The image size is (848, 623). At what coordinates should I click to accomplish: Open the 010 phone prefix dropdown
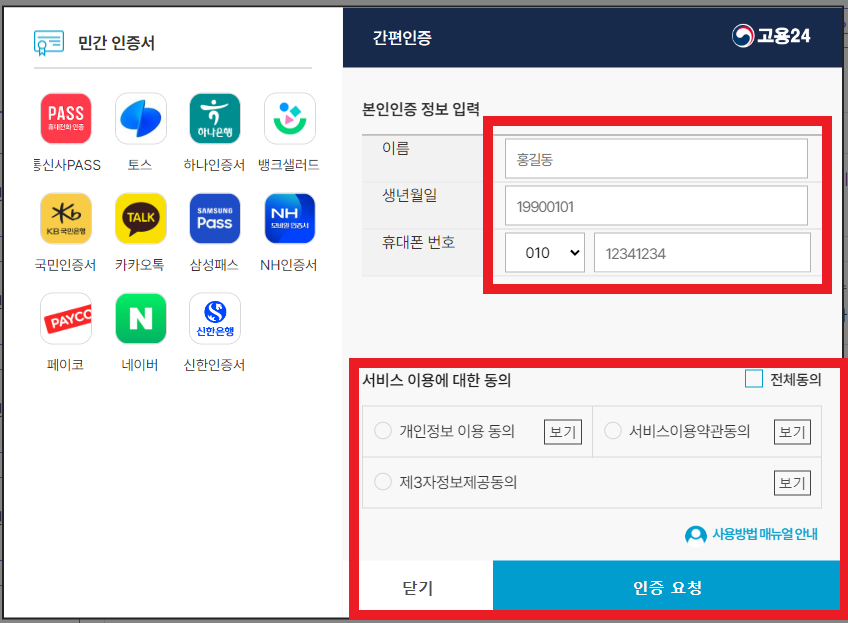click(x=545, y=253)
